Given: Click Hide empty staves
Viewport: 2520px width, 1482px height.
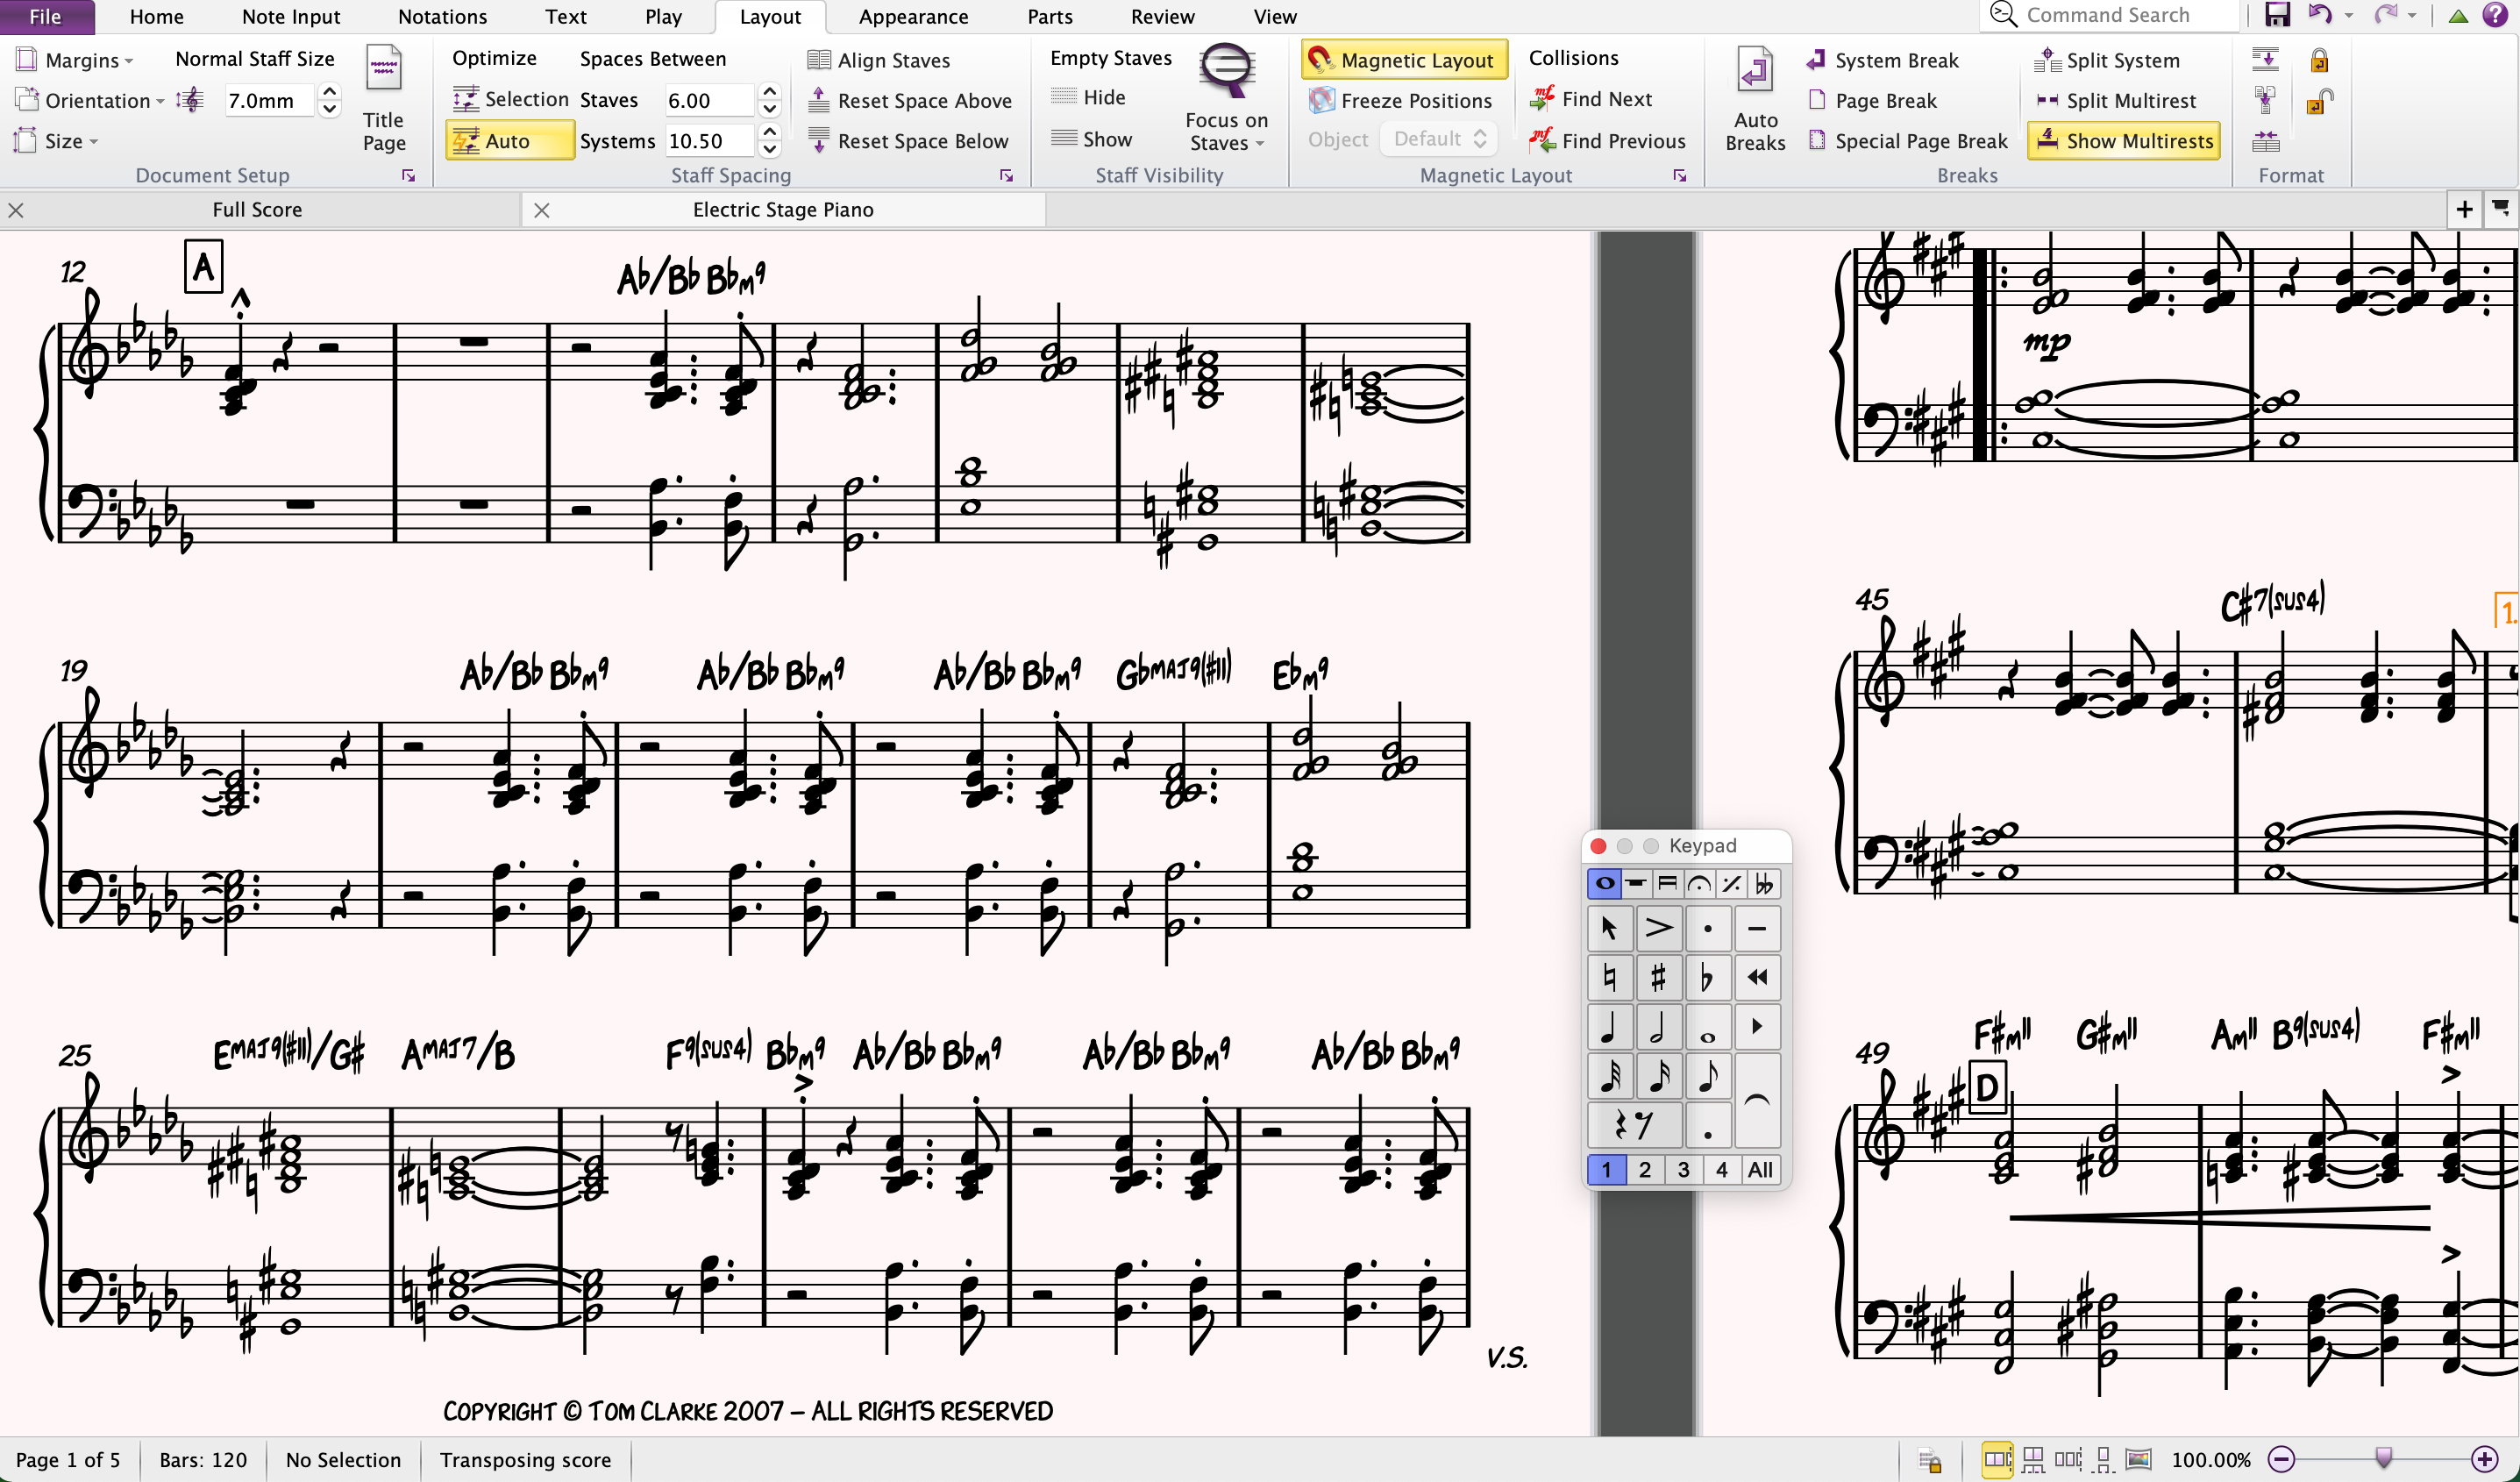Looking at the screenshot, I should click(1089, 97).
